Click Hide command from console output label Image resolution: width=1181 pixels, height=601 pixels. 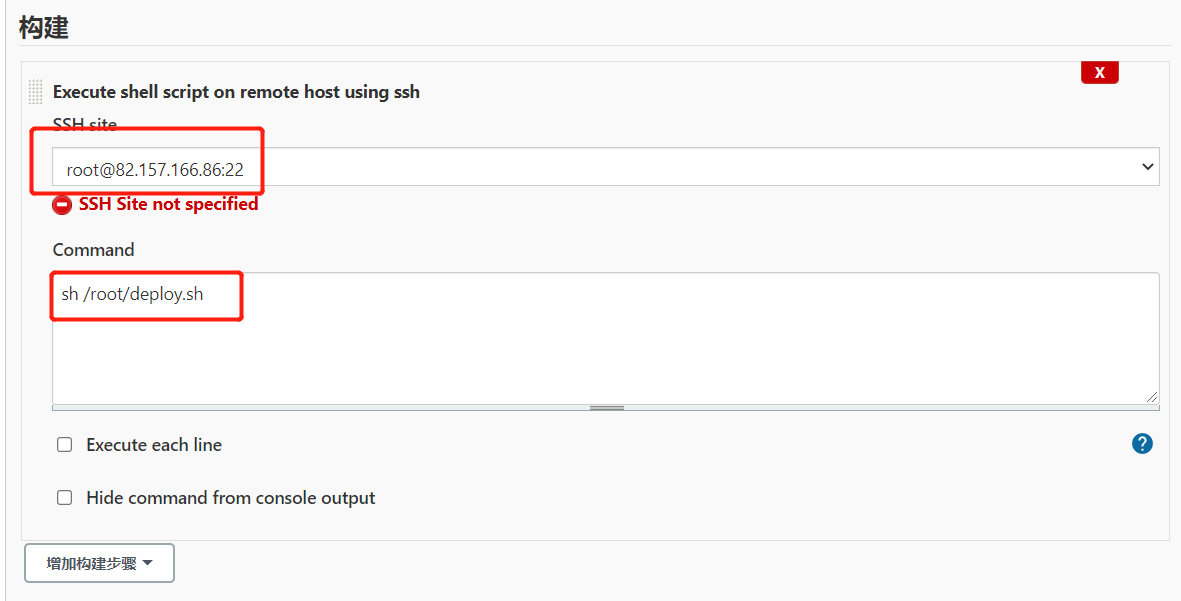pyautogui.click(x=230, y=498)
